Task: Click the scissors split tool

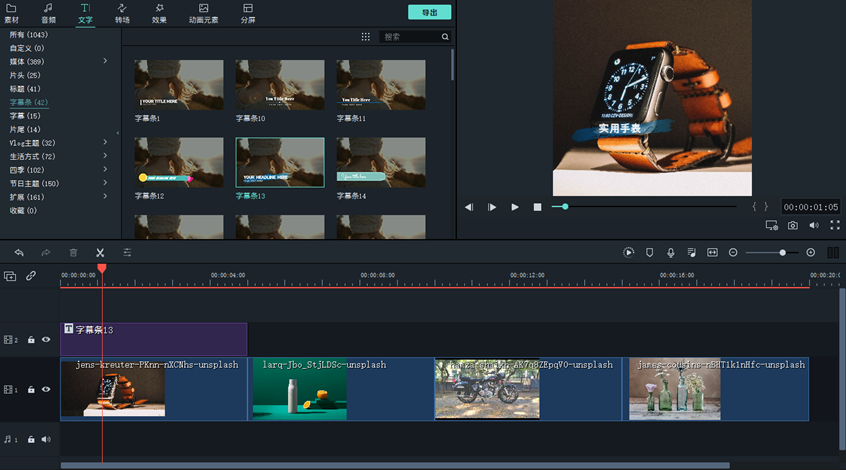Action: point(100,253)
